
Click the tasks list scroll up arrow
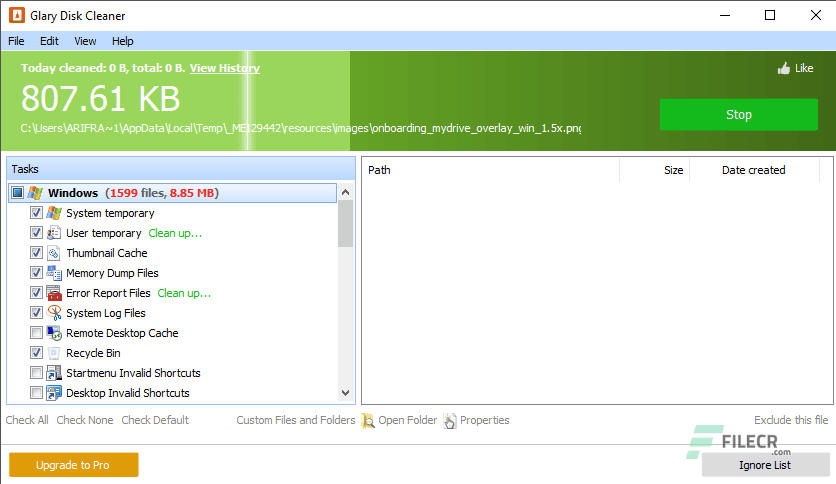[x=345, y=192]
